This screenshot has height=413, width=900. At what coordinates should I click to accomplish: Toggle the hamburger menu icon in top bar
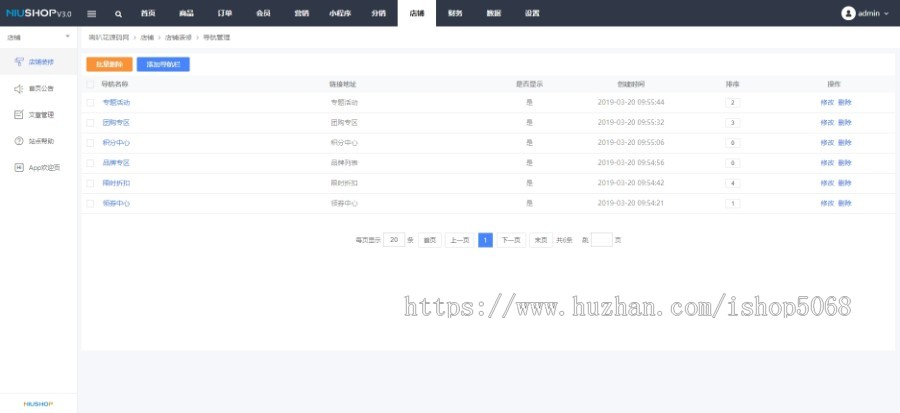91,14
